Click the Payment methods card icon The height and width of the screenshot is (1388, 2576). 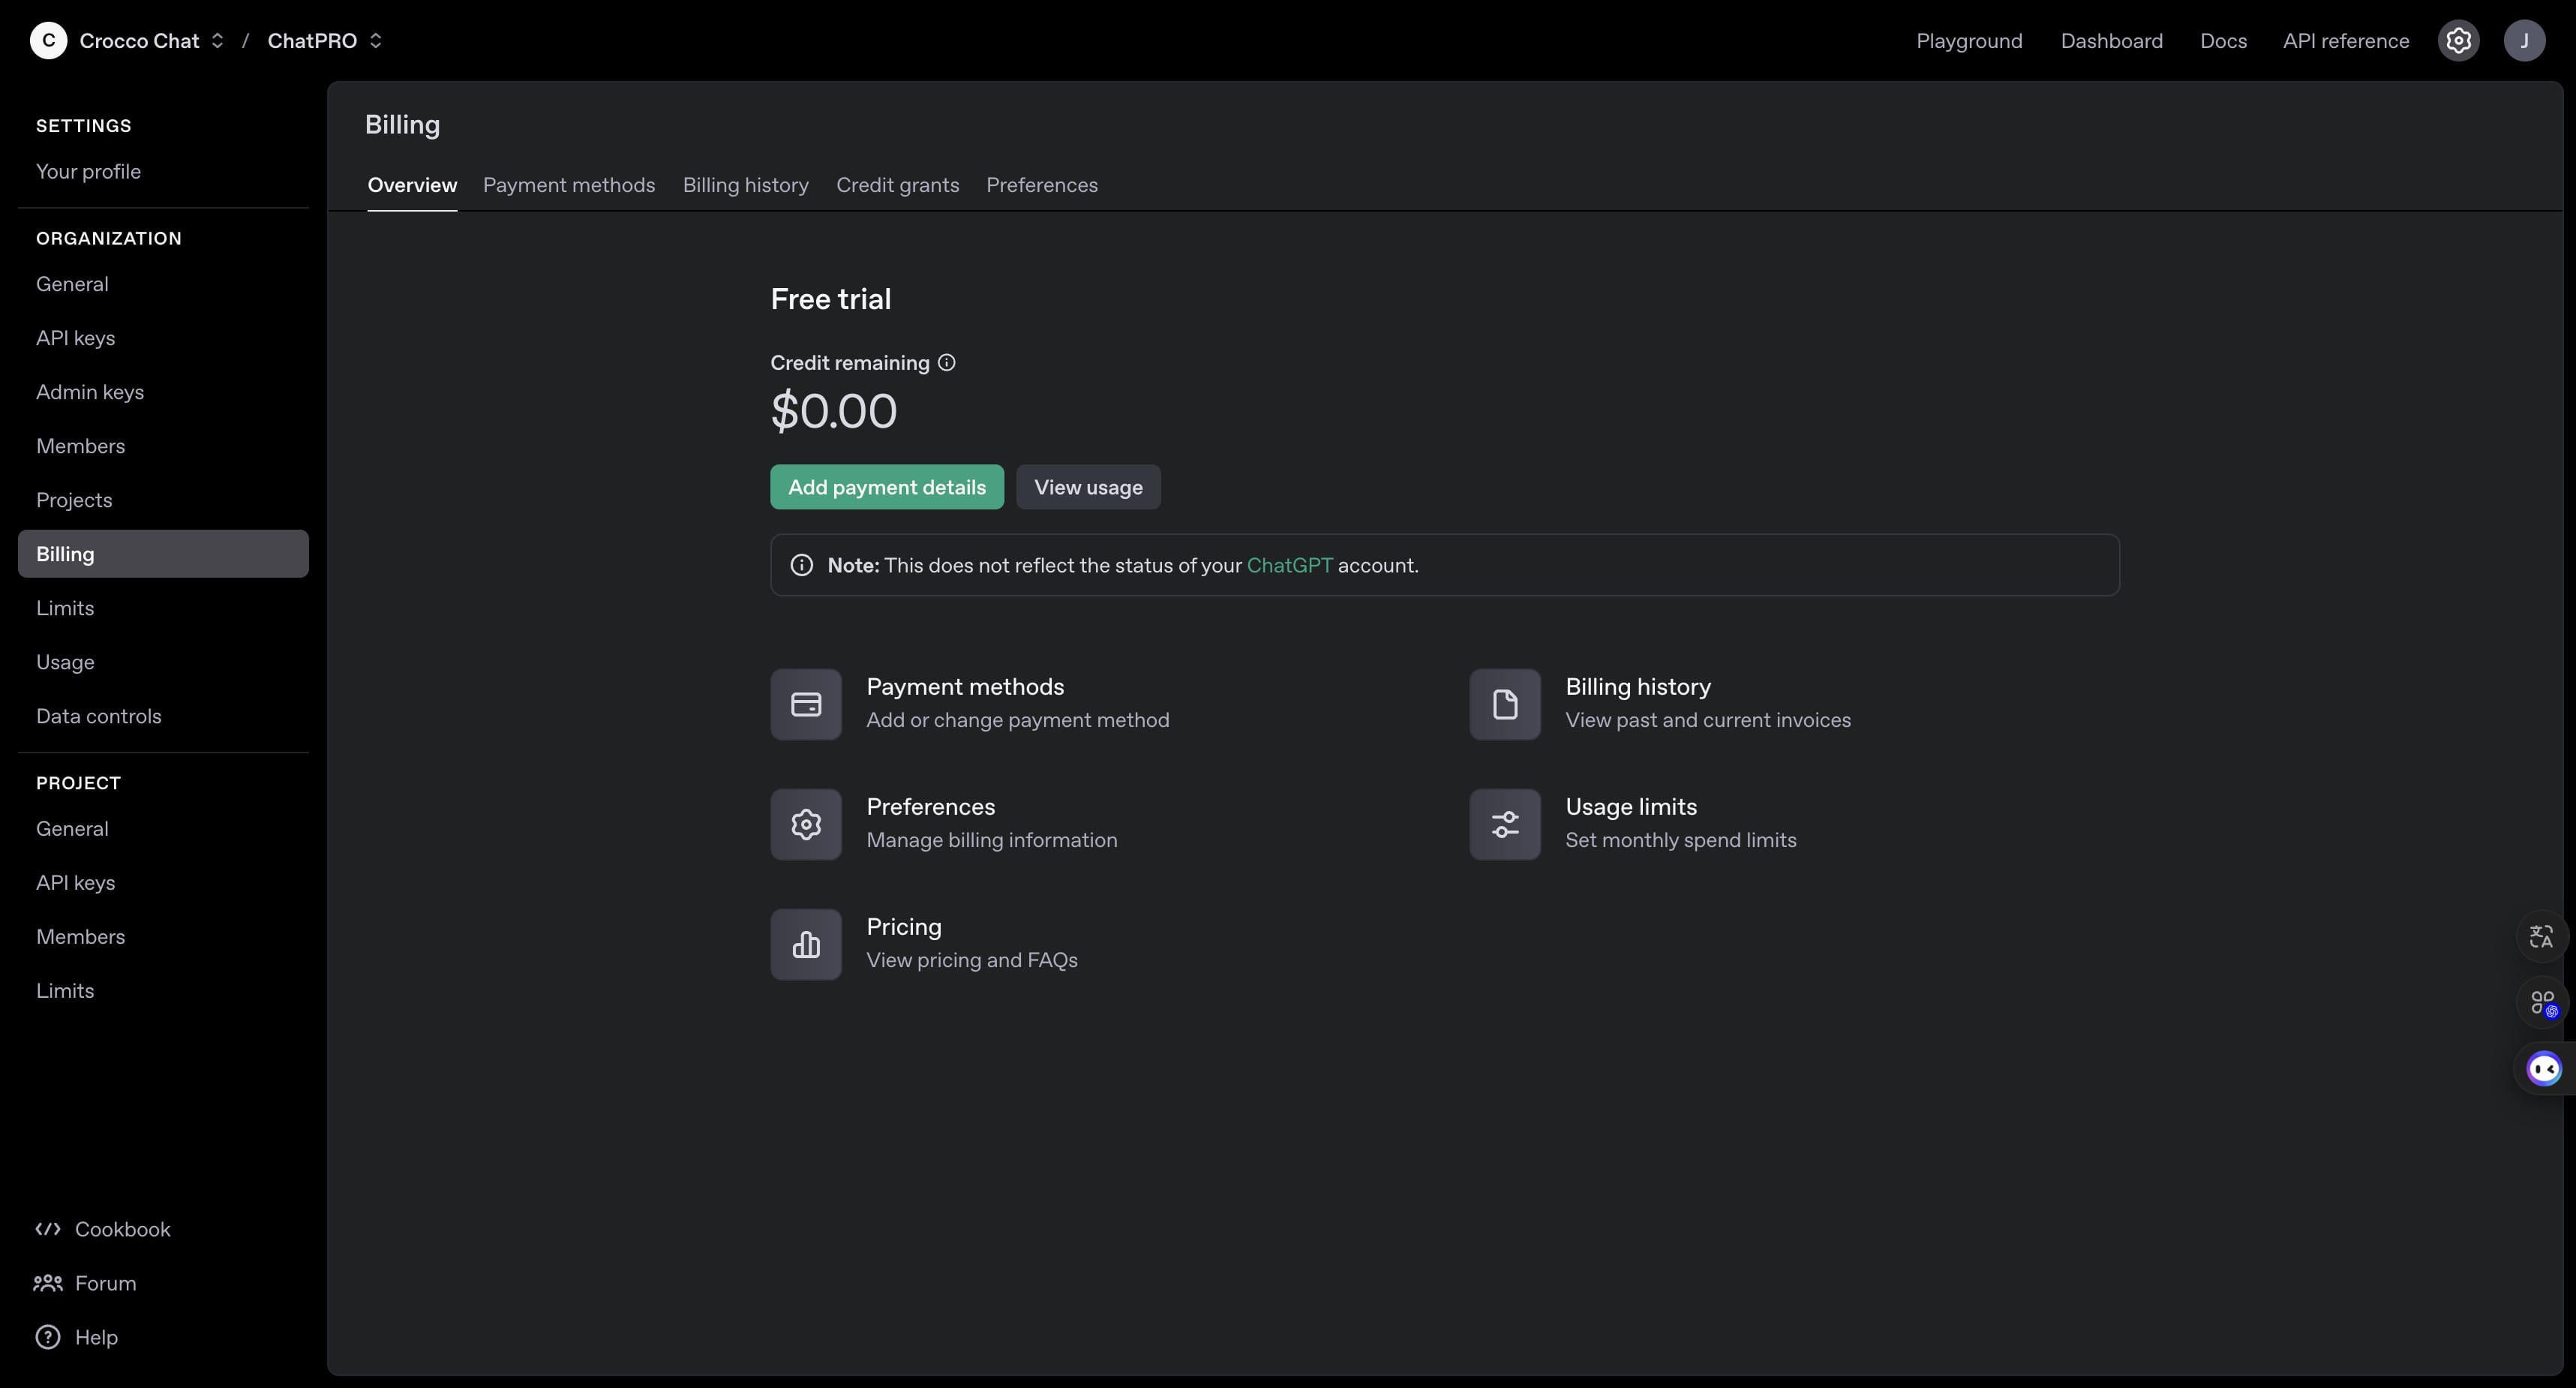pyautogui.click(x=806, y=704)
